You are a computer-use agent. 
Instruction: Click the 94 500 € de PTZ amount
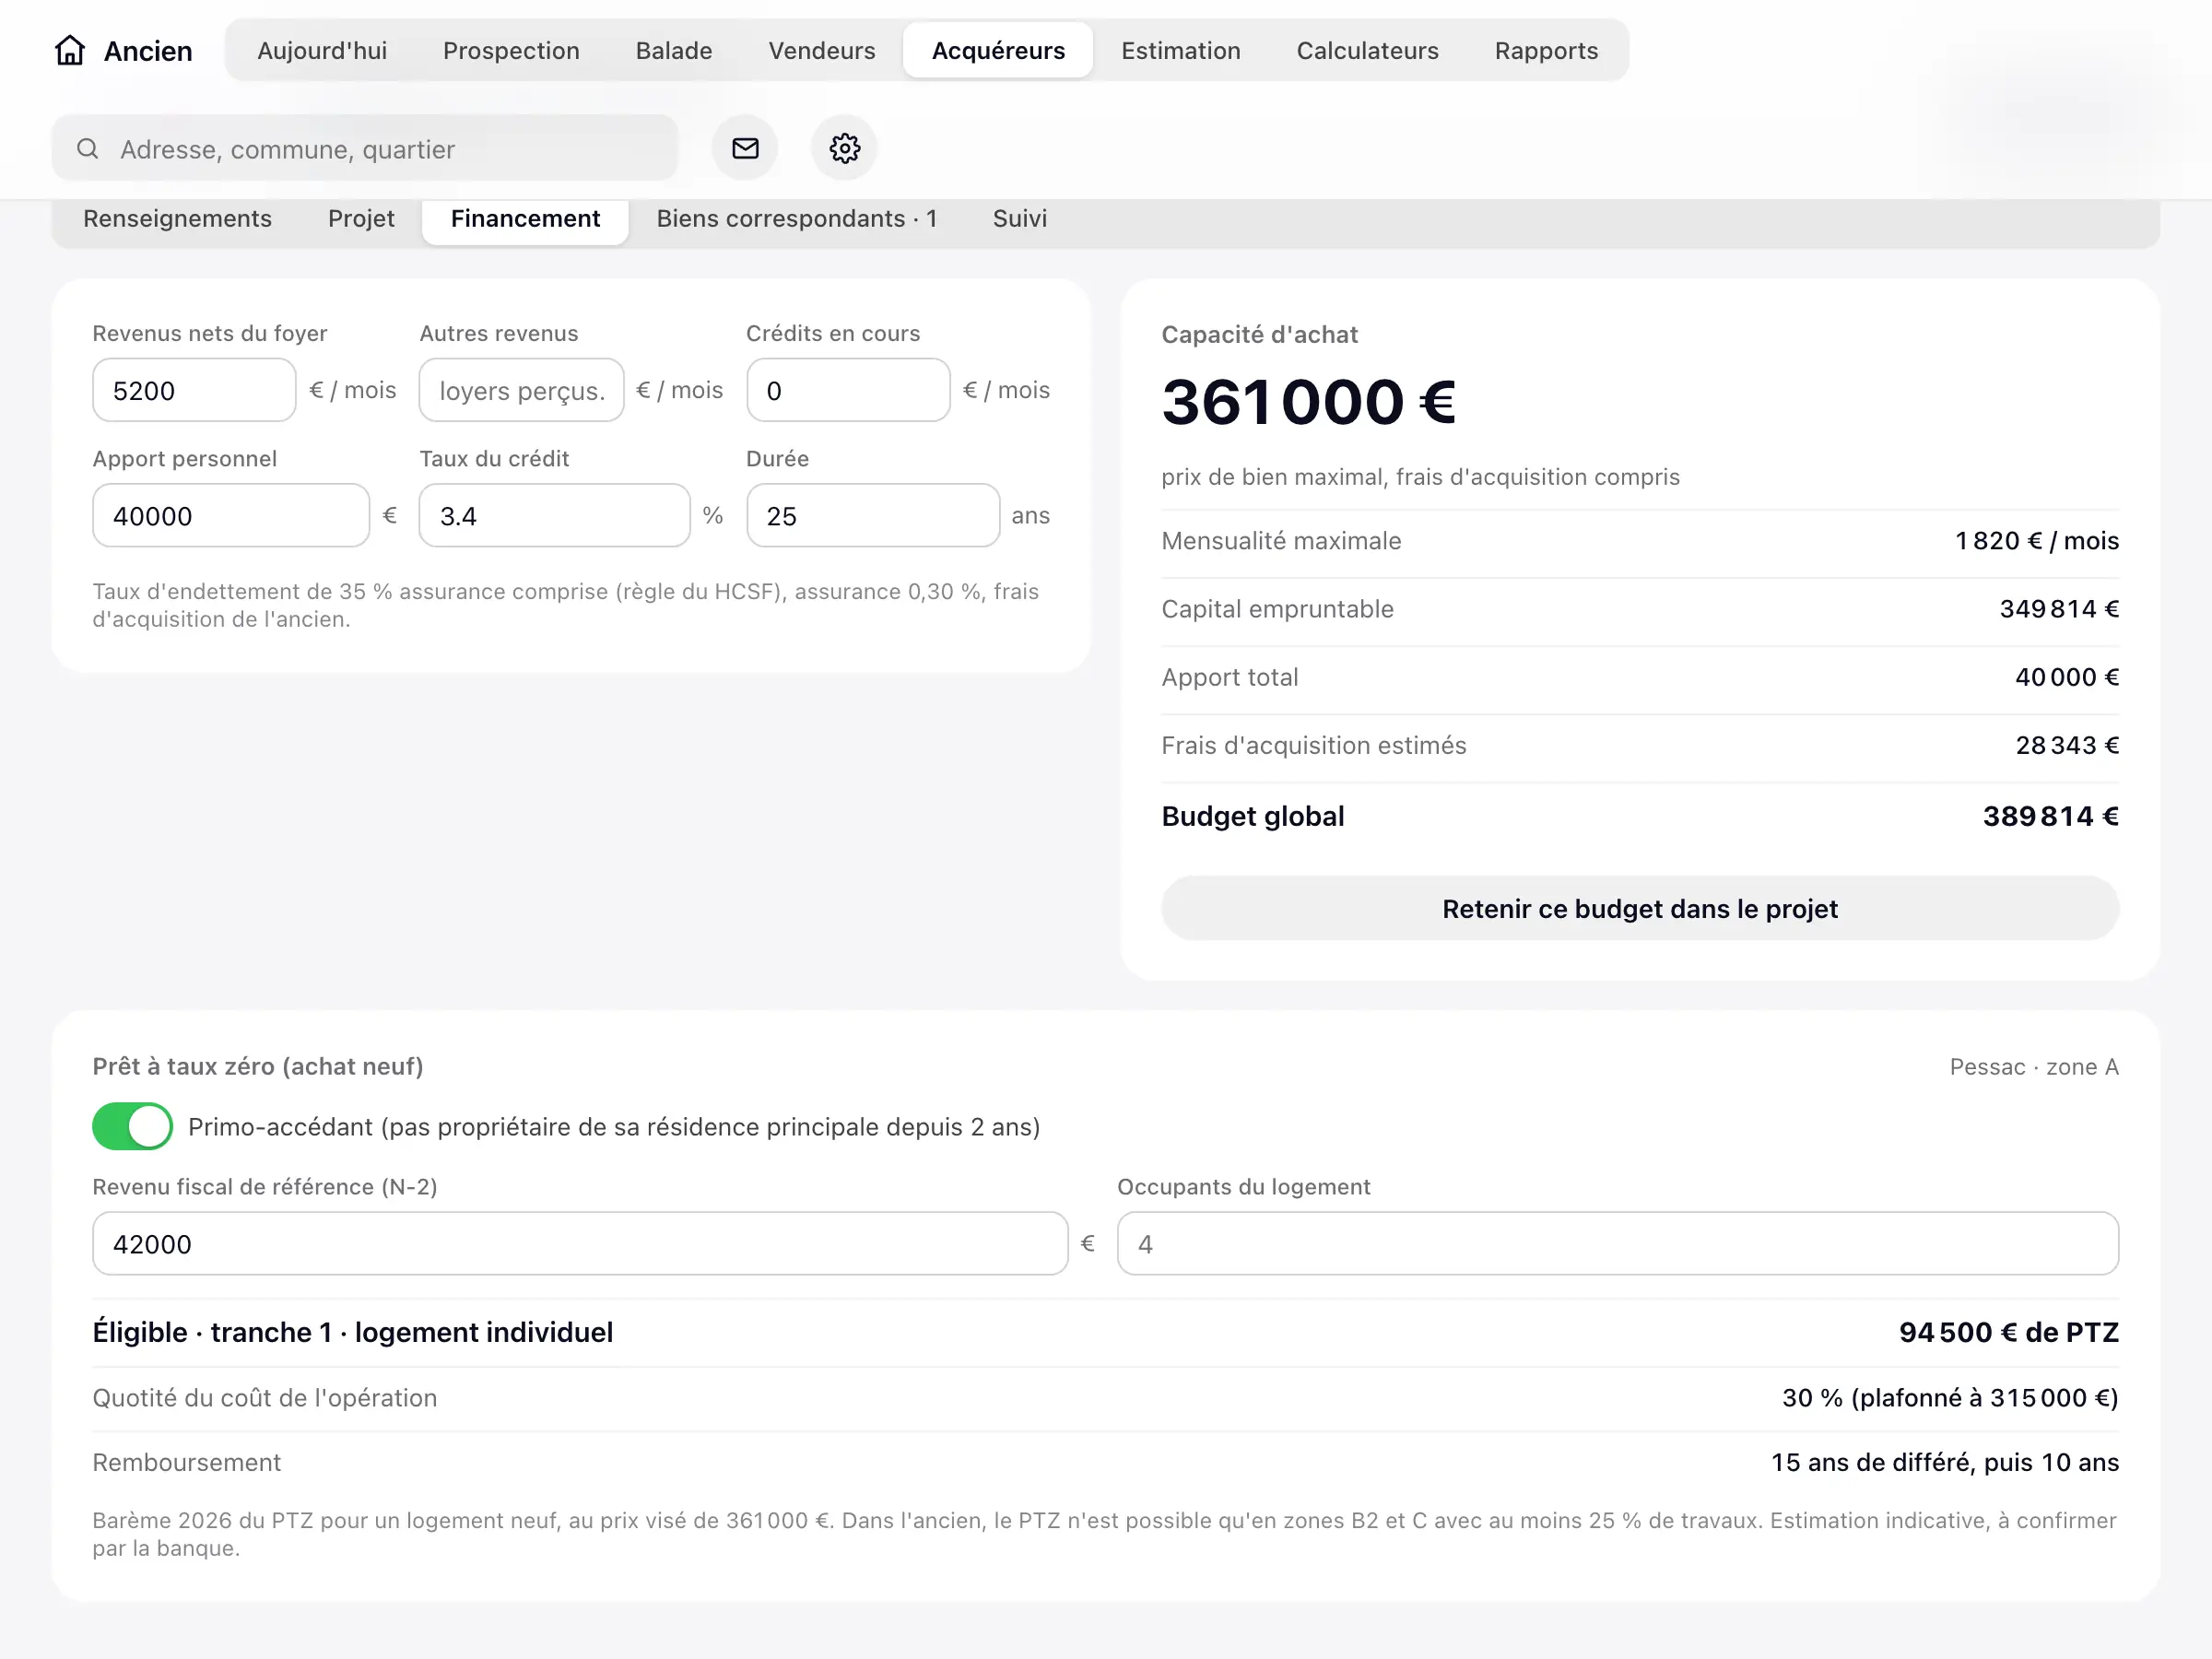2009,1333
